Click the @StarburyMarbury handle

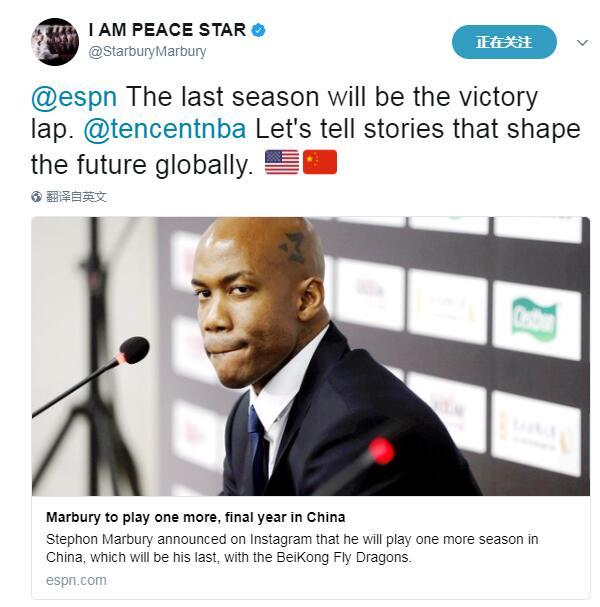tap(147, 51)
